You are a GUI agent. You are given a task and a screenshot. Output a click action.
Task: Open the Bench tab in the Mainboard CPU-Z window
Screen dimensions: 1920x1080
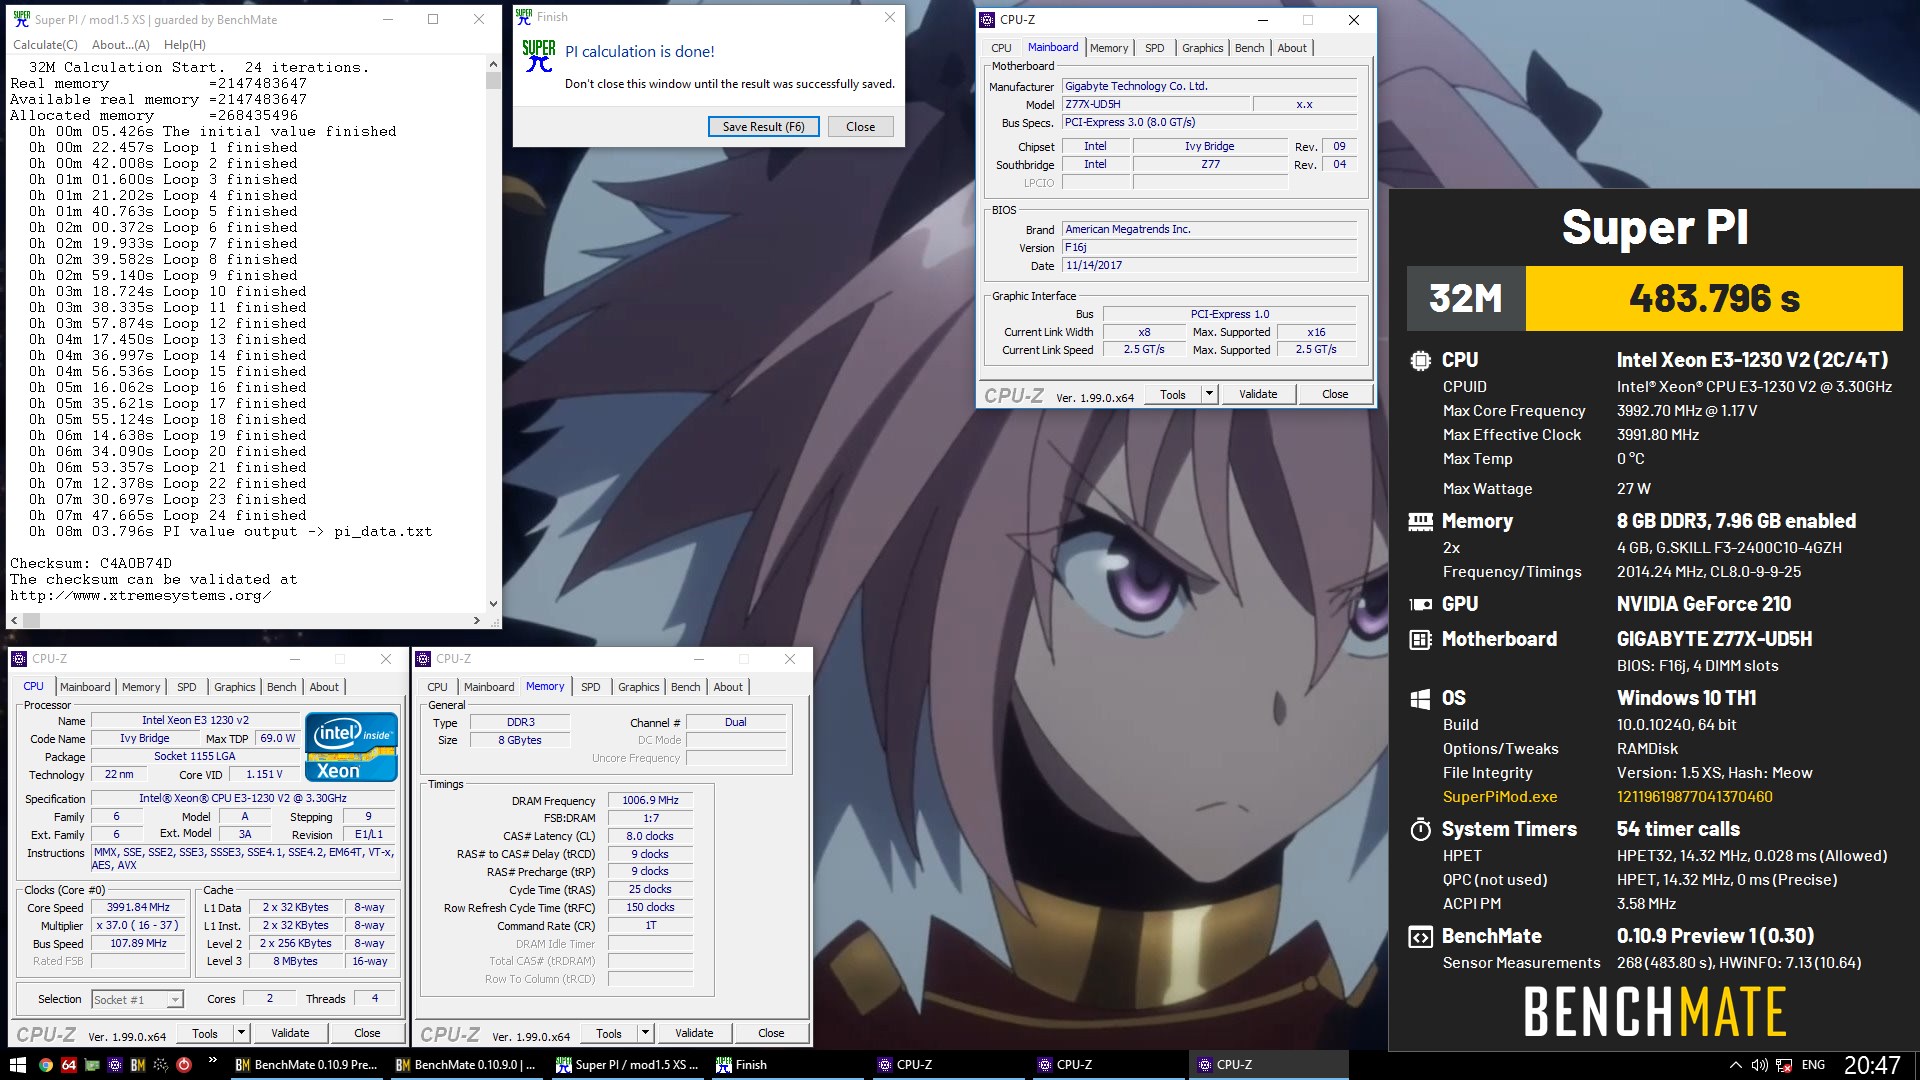click(1249, 48)
